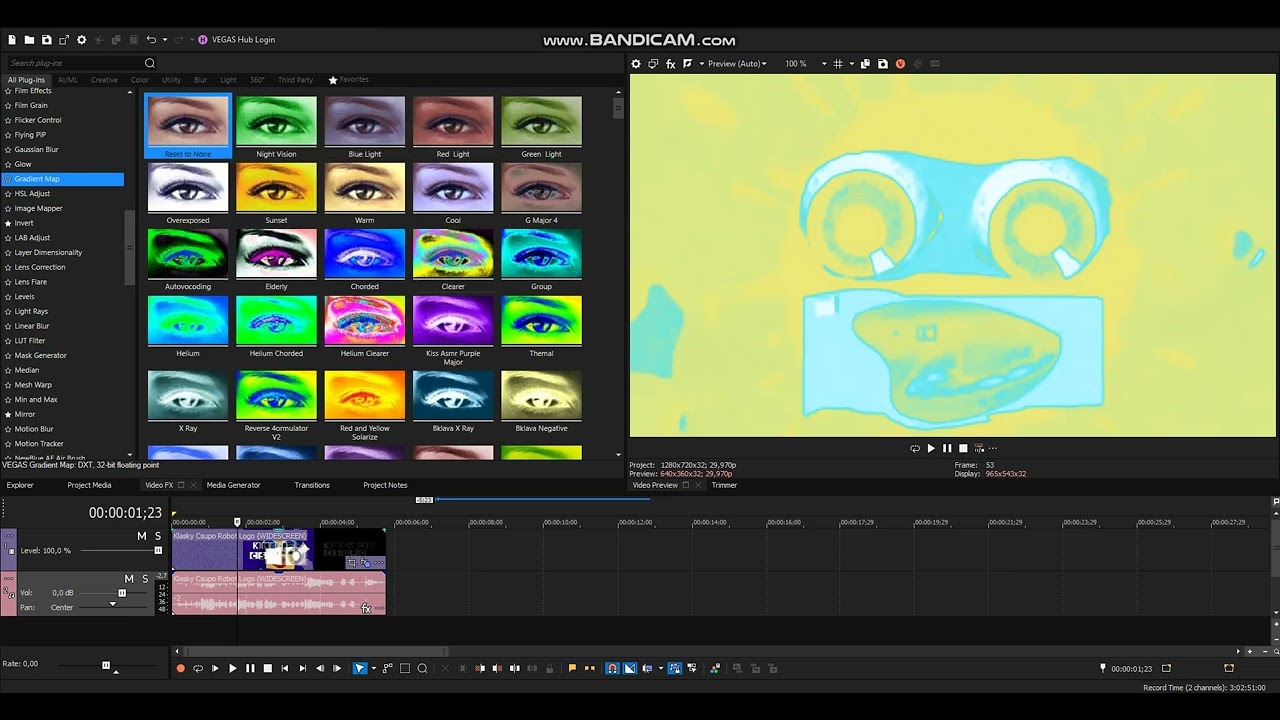Open the overlays grid dropdown arrow
The width and height of the screenshot is (1280, 720).
click(852, 64)
